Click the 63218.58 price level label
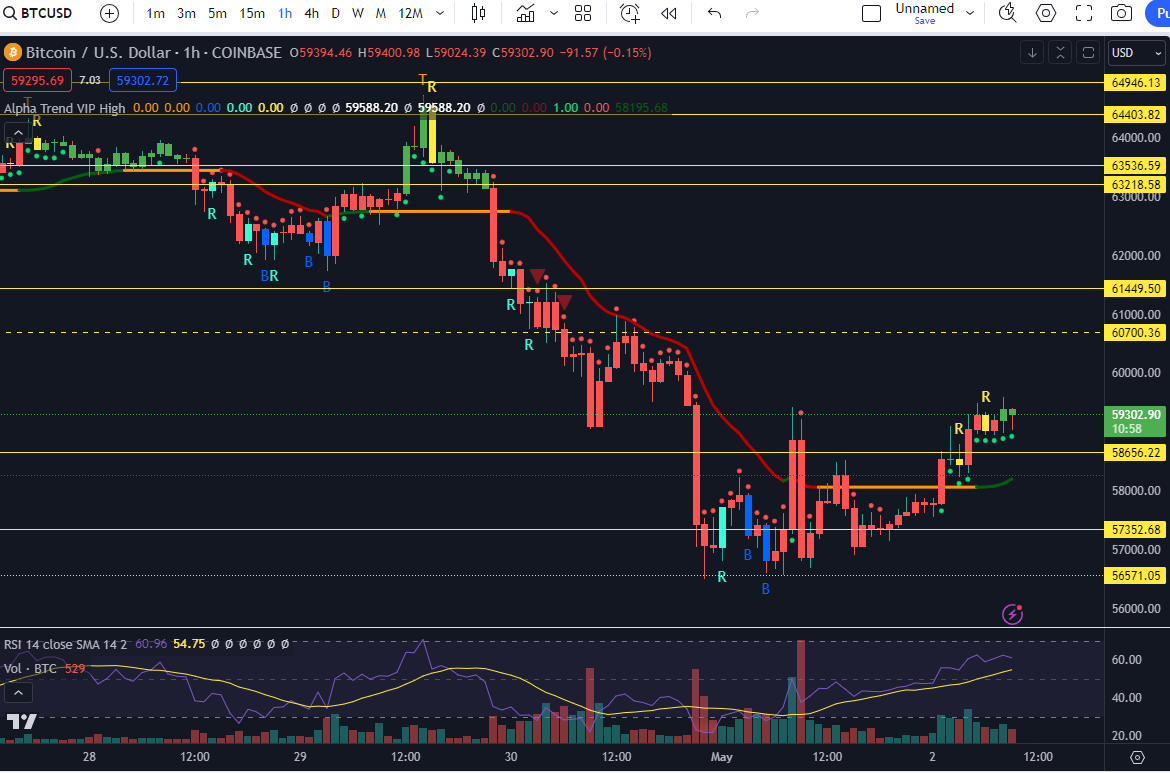This screenshot has width=1170, height=773. tap(1136, 184)
